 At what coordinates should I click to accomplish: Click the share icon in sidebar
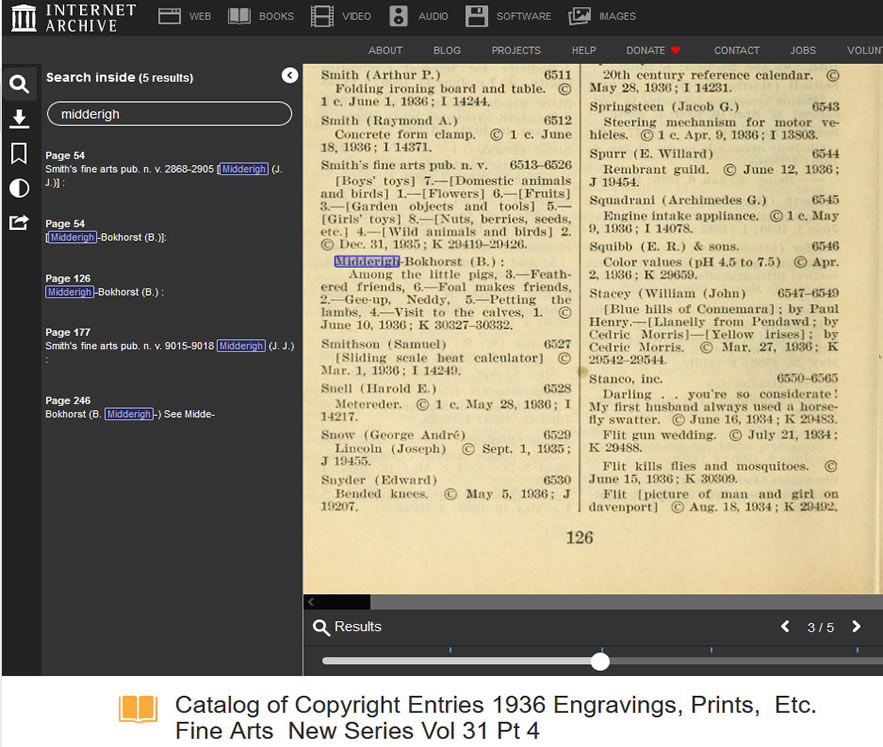19,222
